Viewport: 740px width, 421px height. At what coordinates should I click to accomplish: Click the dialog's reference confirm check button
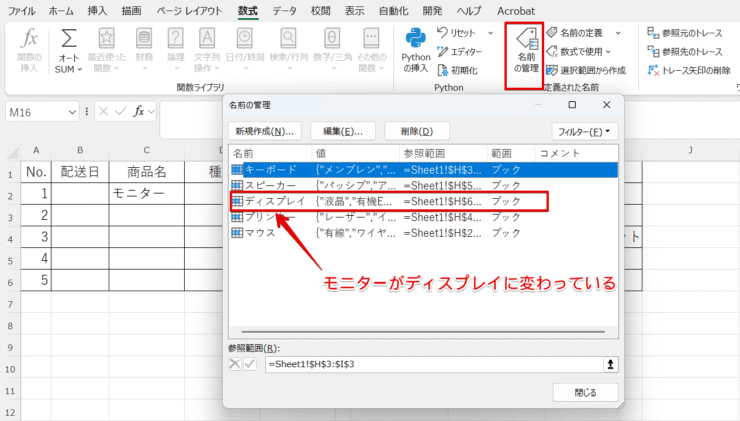(250, 364)
